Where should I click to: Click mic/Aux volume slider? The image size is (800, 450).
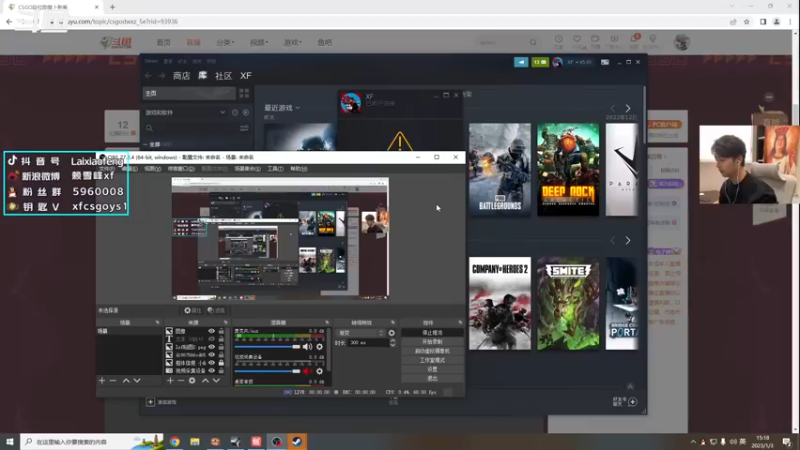(x=268, y=347)
